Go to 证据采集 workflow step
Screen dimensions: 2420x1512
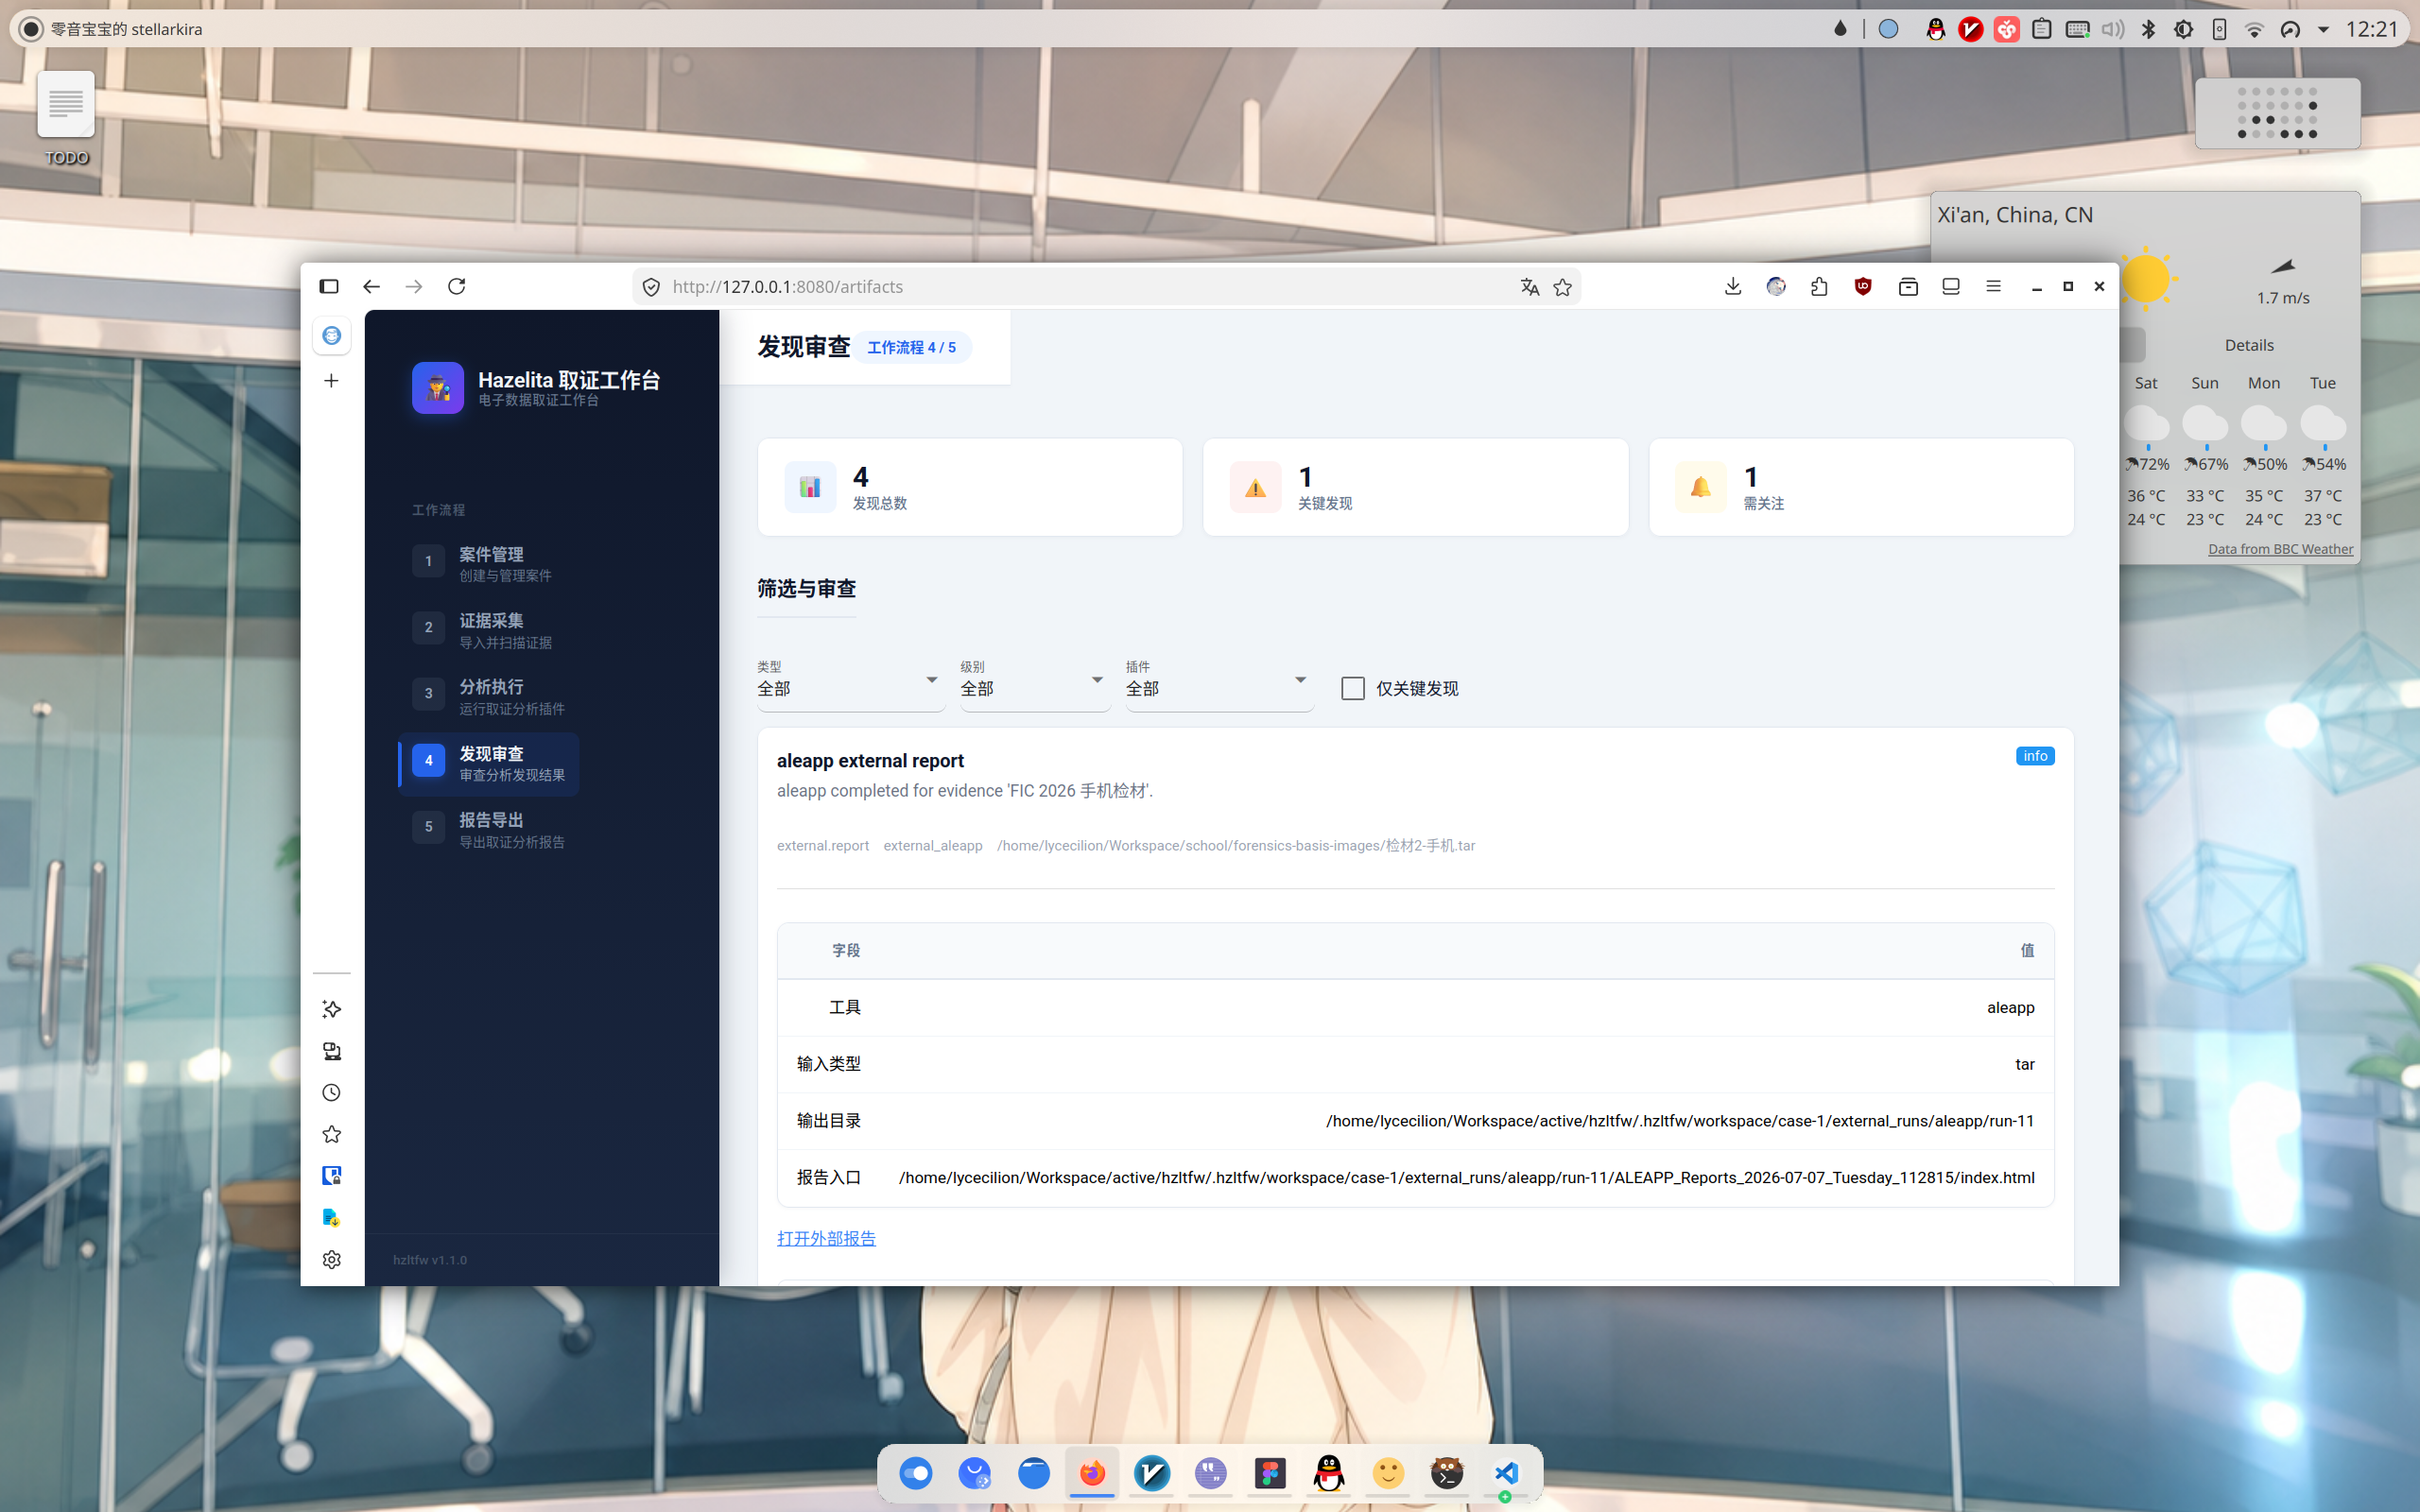(x=489, y=631)
